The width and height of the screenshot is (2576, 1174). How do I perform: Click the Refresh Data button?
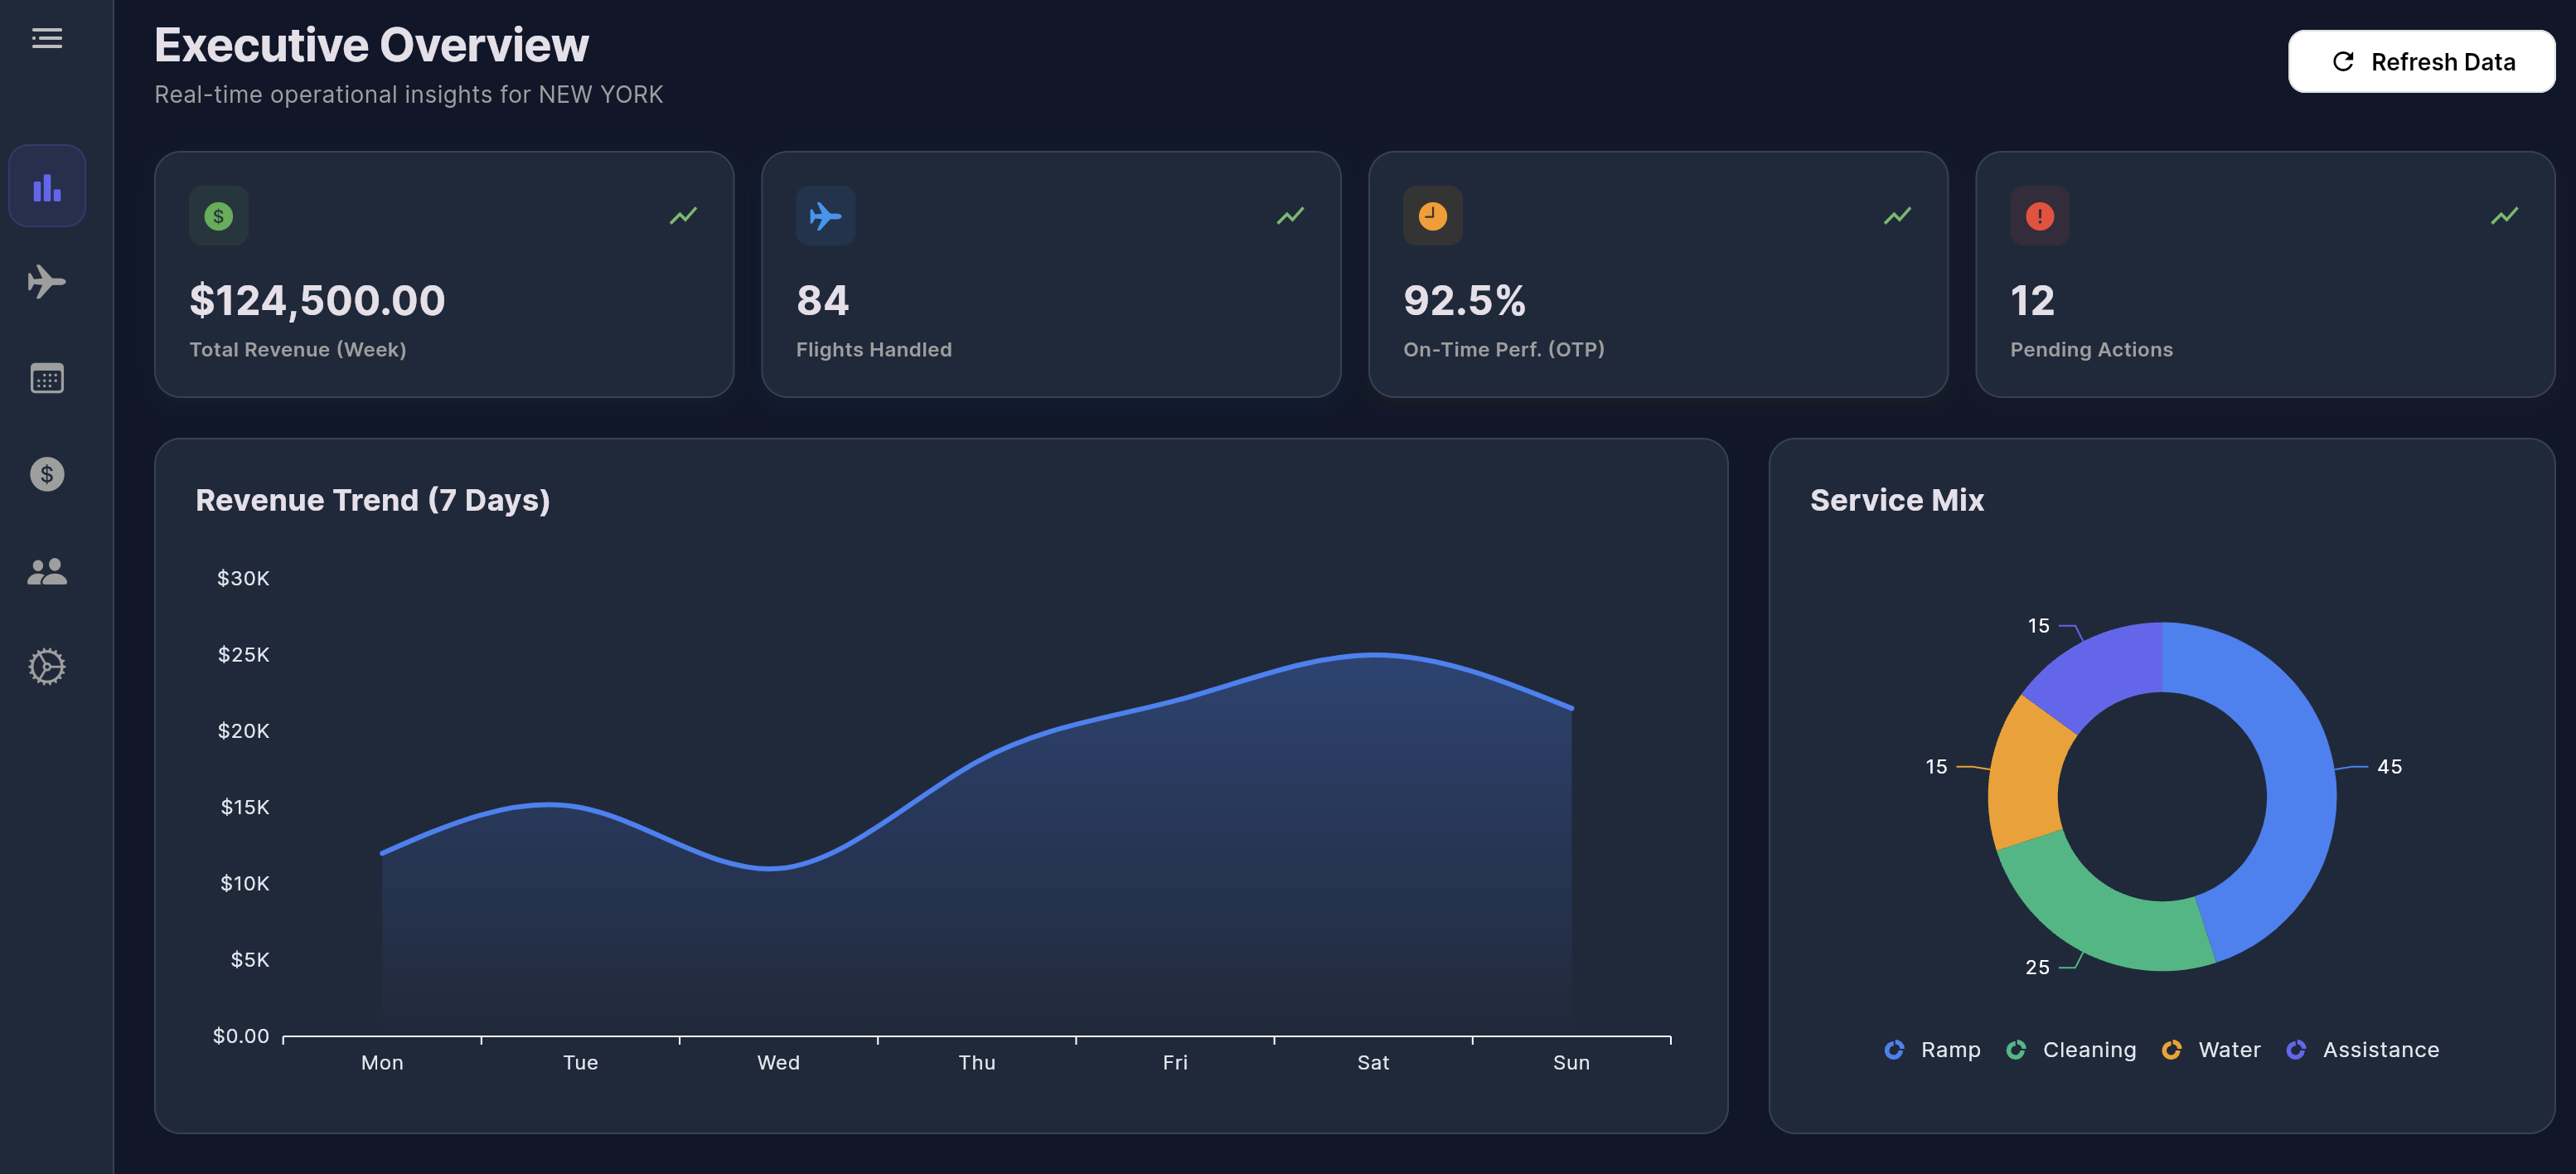click(x=2421, y=62)
